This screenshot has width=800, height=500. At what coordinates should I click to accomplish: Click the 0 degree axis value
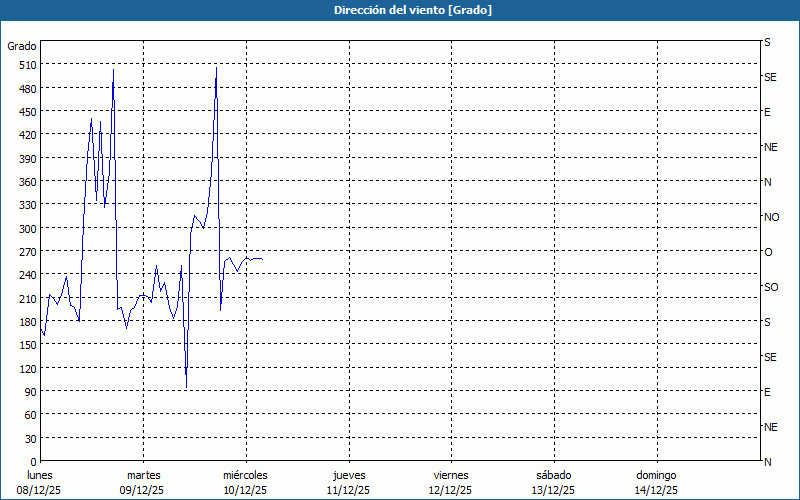[x=34, y=462]
